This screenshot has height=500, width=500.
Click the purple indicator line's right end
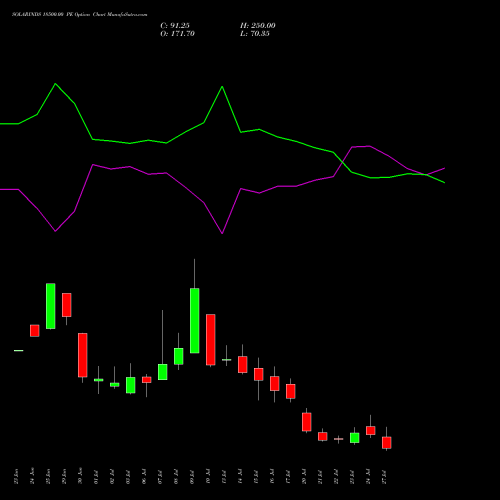[444, 168]
